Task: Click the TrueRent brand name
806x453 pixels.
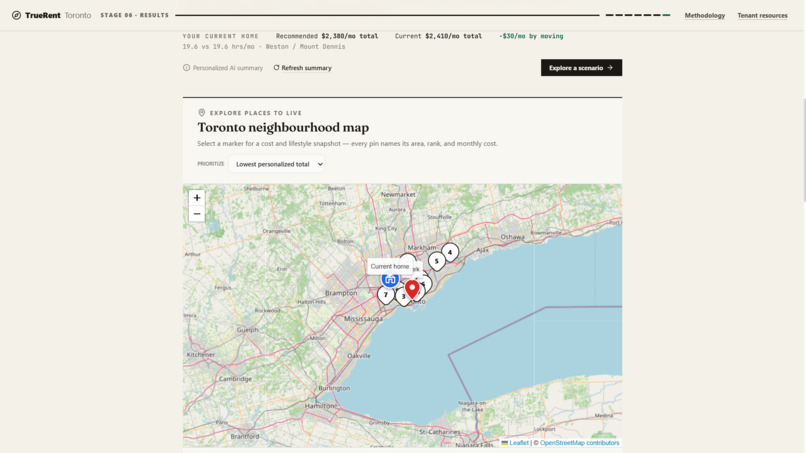Action: (x=43, y=15)
